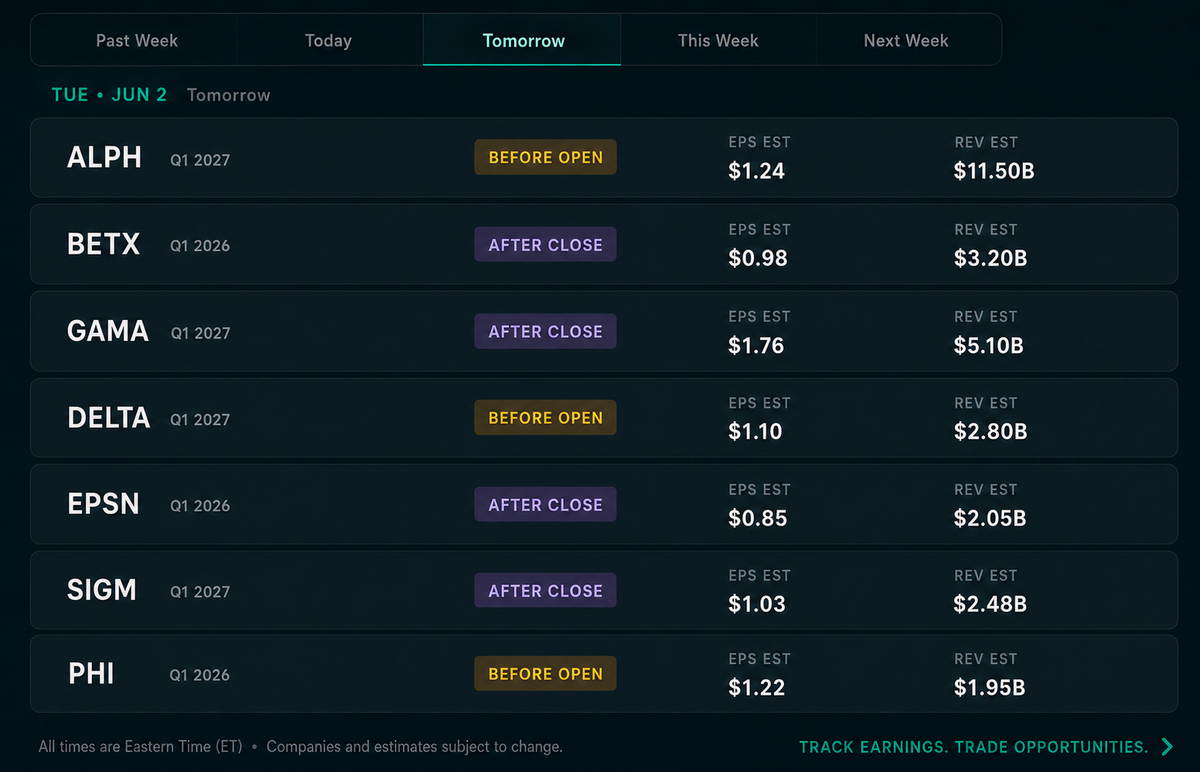Click the ALPH ticker symbol
Screen dimensions: 1200x772
[104, 158]
